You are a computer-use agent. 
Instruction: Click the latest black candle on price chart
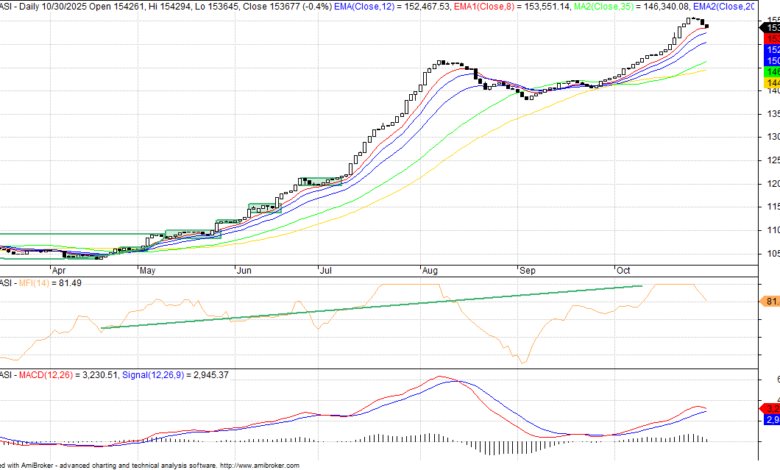707,26
